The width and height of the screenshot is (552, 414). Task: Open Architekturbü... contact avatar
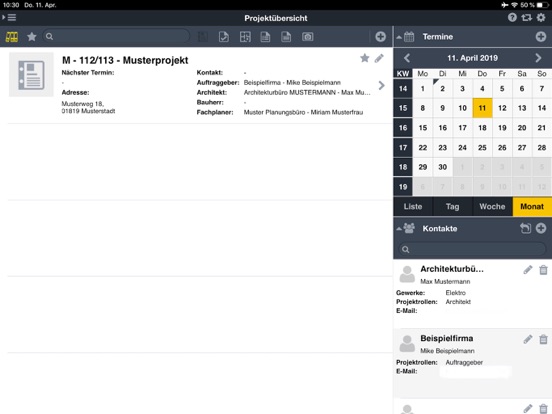(407, 274)
